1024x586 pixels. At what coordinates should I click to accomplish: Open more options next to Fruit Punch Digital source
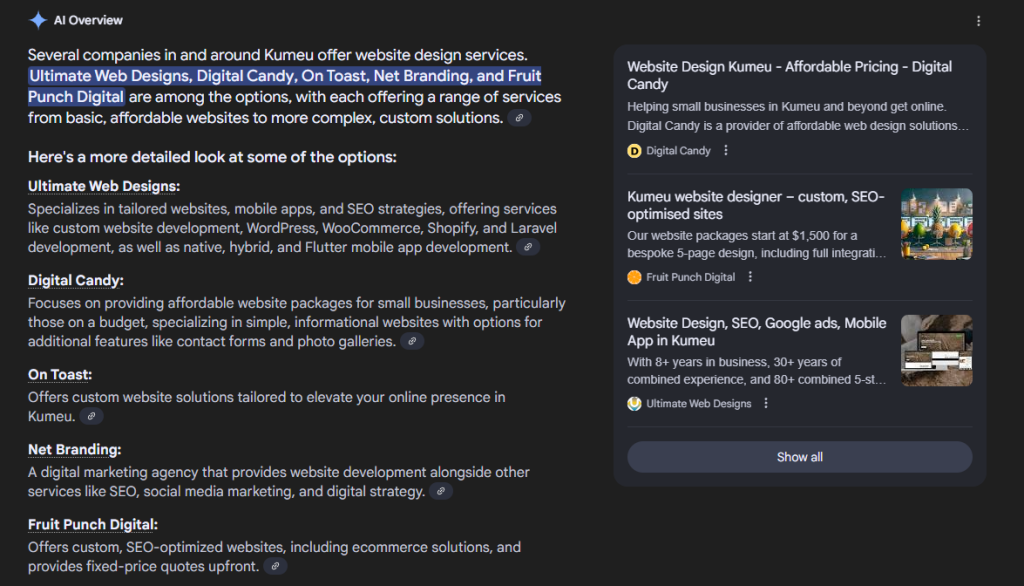click(x=750, y=277)
